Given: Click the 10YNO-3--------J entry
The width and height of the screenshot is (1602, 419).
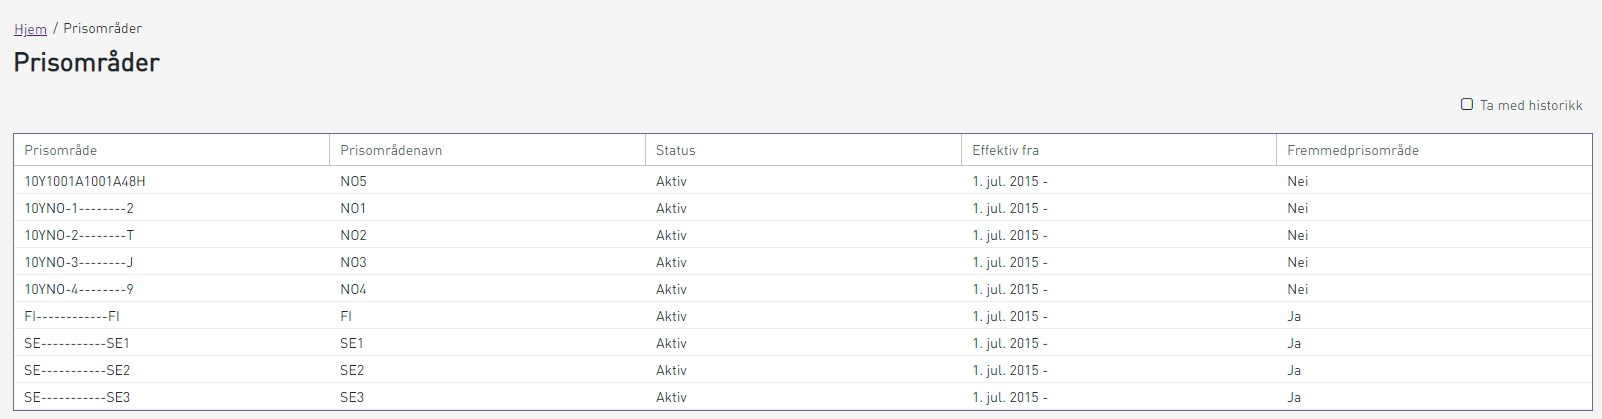Looking at the screenshot, I should click(x=802, y=262).
